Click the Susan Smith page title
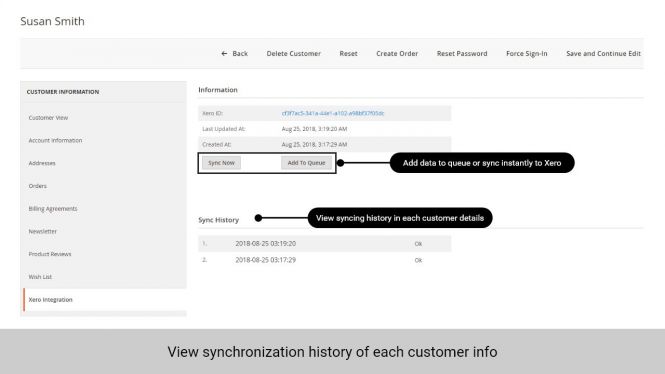This screenshot has width=665, height=374. 53,21
